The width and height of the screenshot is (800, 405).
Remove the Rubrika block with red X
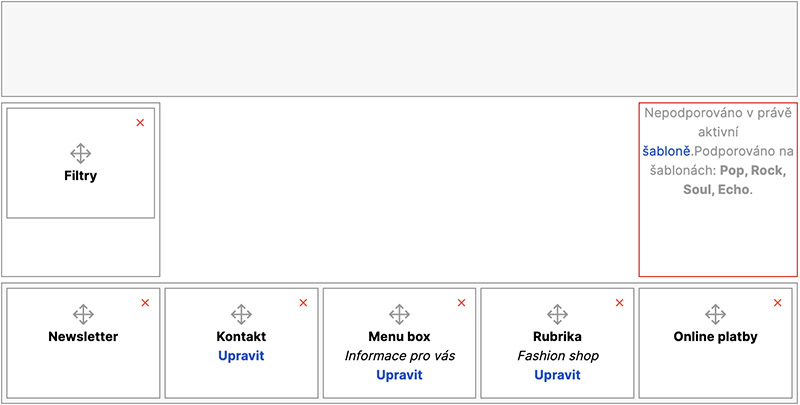coord(619,302)
